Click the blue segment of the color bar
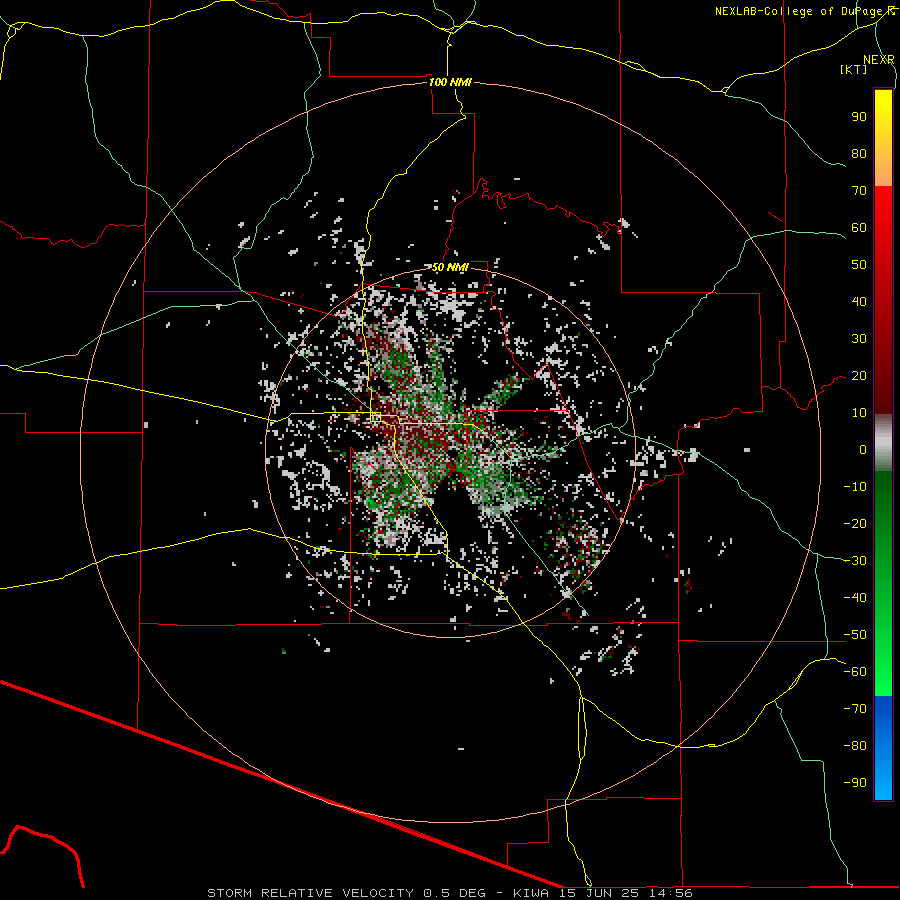Screen dimensions: 900x900 [x=883, y=748]
